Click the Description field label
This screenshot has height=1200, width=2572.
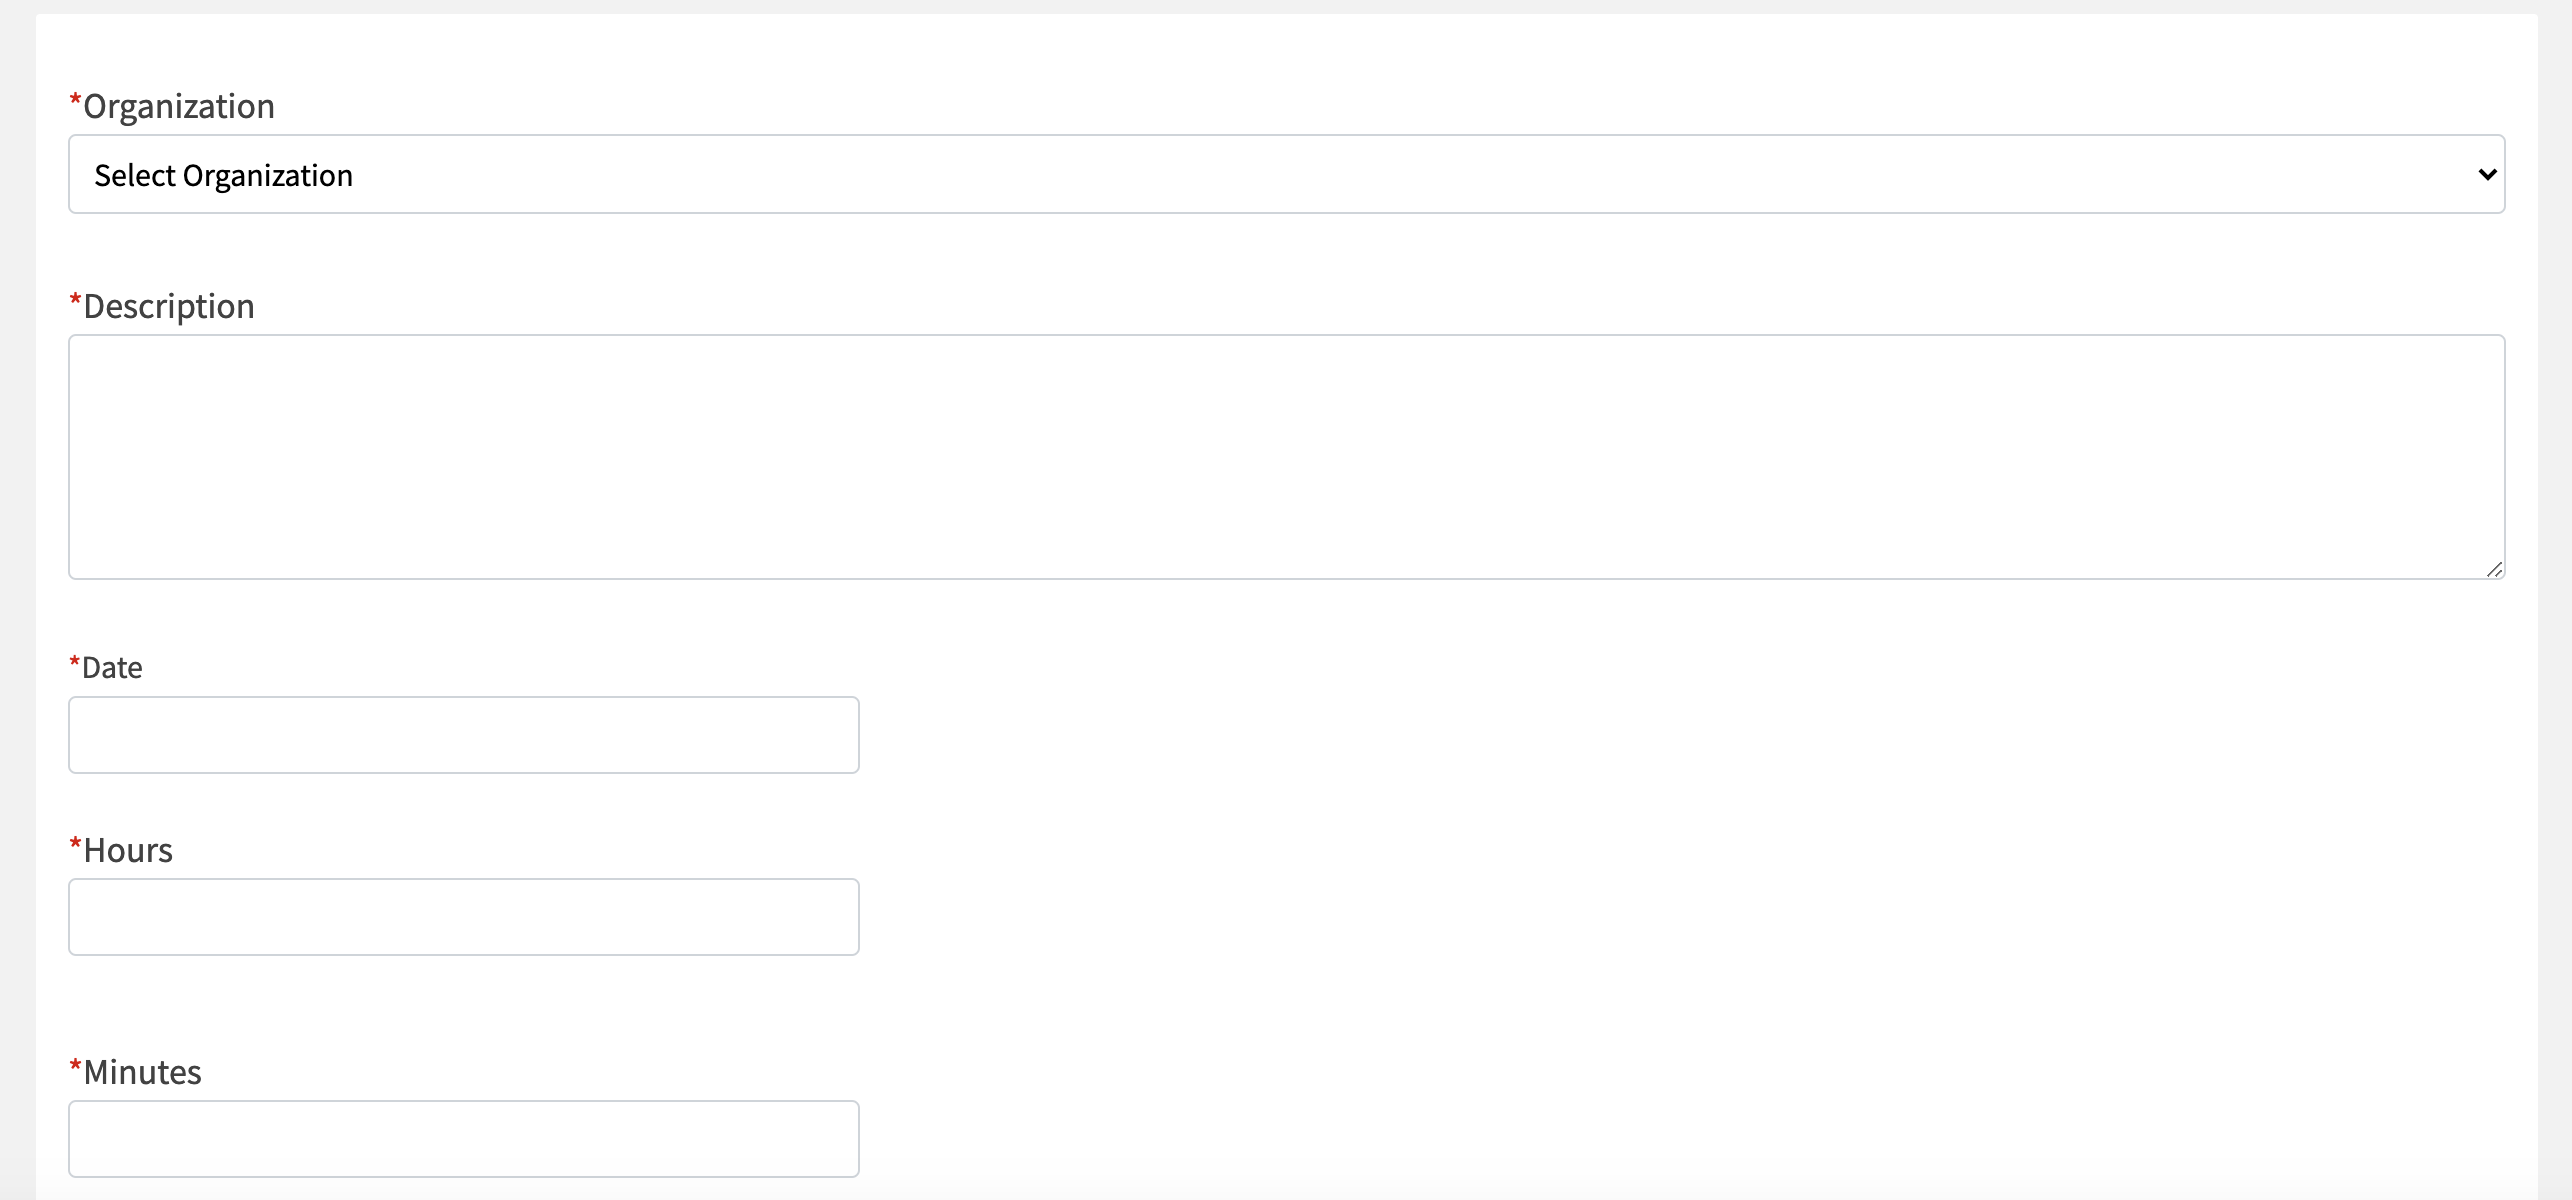point(168,306)
